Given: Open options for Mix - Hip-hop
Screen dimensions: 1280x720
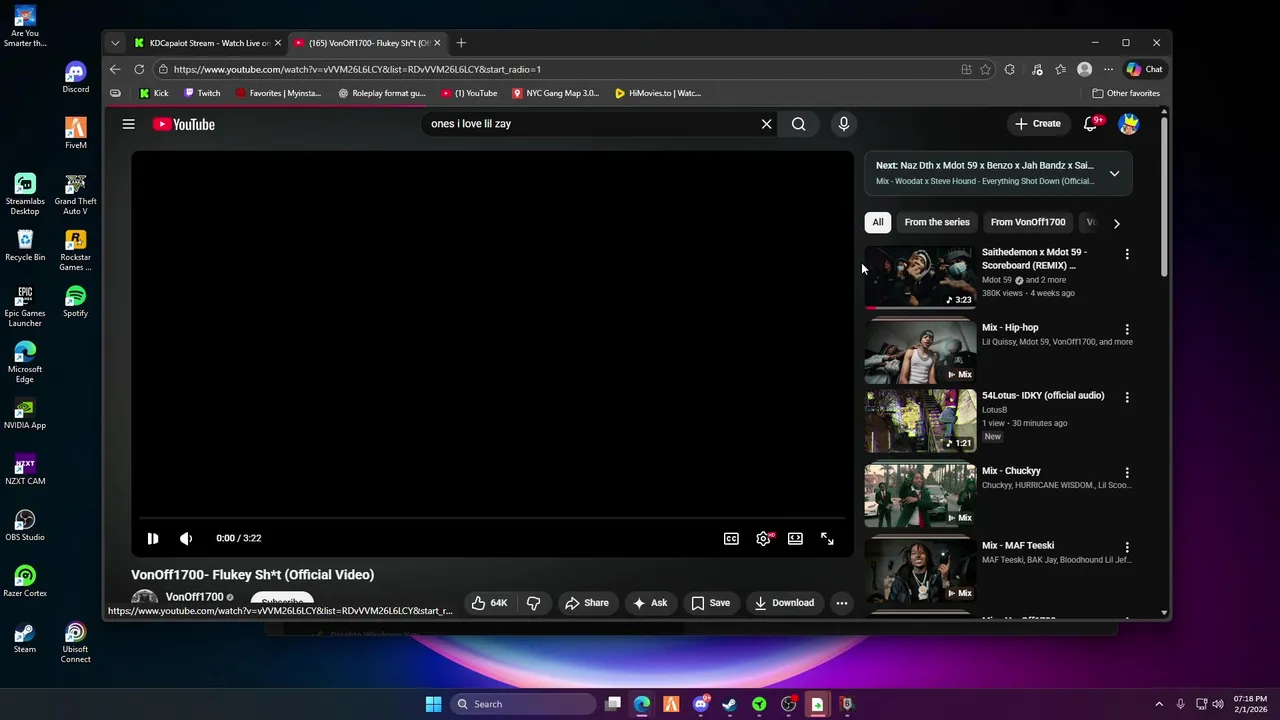Looking at the screenshot, I should [1127, 329].
